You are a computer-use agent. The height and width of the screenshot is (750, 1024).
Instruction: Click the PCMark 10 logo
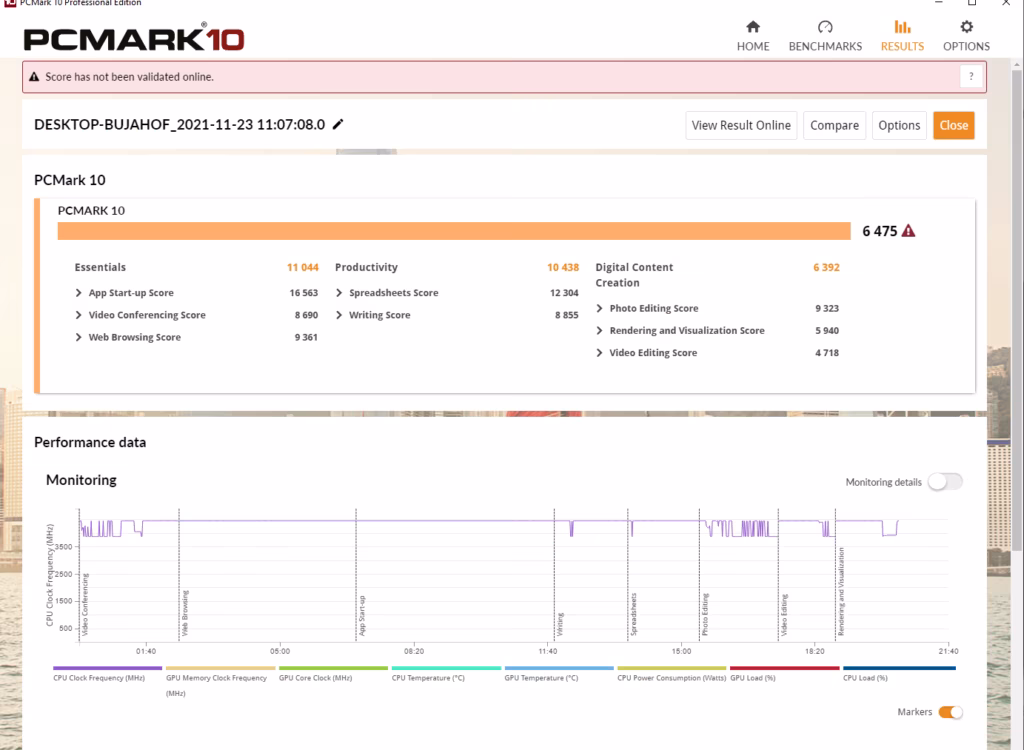(134, 38)
